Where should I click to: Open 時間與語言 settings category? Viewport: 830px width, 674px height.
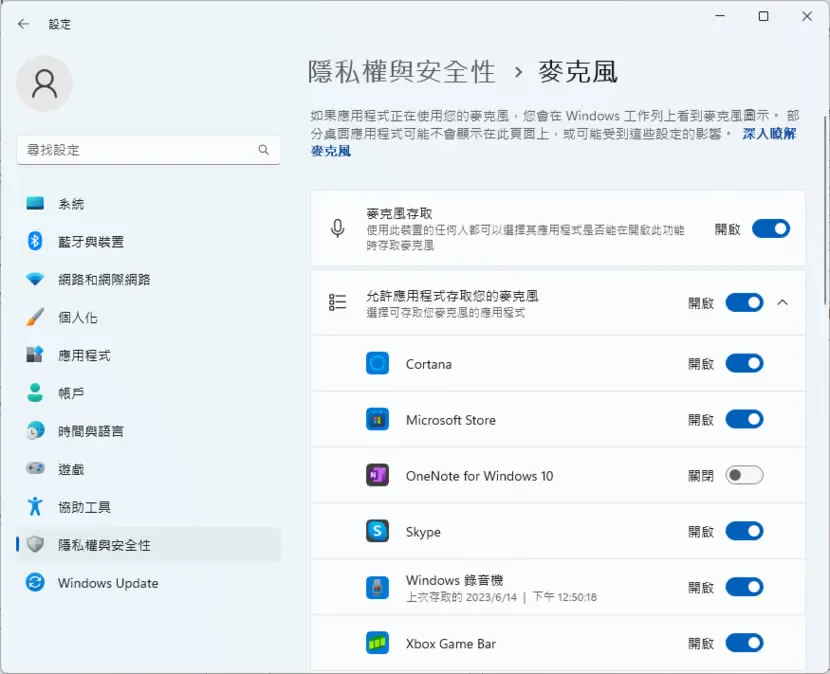pyautogui.click(x=149, y=431)
